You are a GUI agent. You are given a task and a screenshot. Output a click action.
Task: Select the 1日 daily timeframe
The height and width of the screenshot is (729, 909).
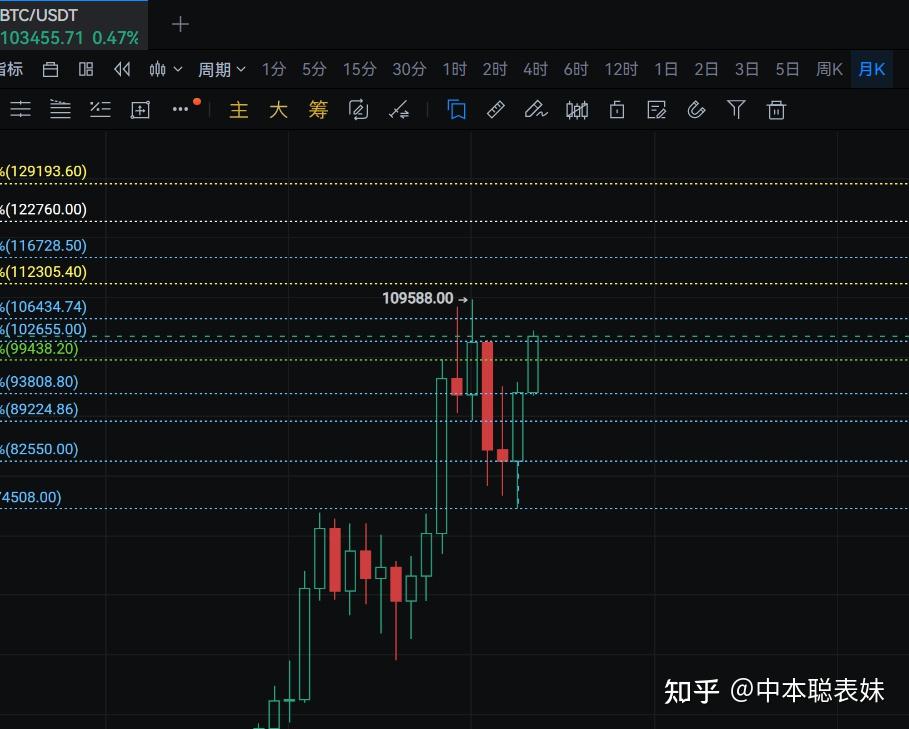tap(666, 70)
